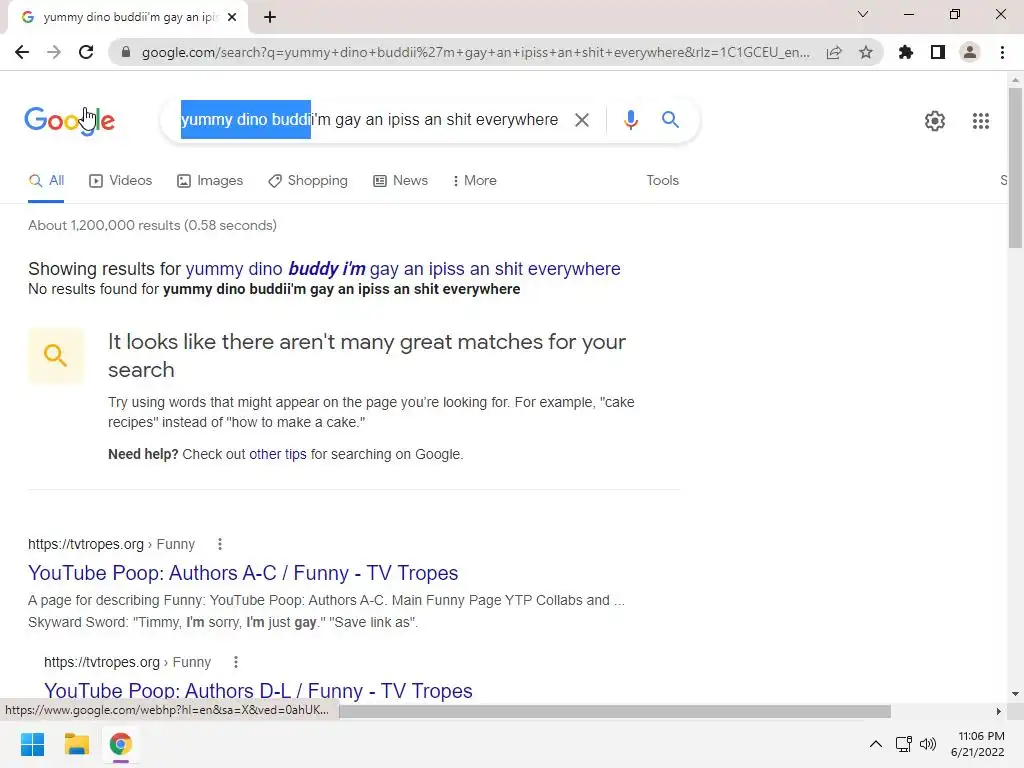The image size is (1024, 768).
Task: Open the Windows Start menu
Action: (32, 744)
